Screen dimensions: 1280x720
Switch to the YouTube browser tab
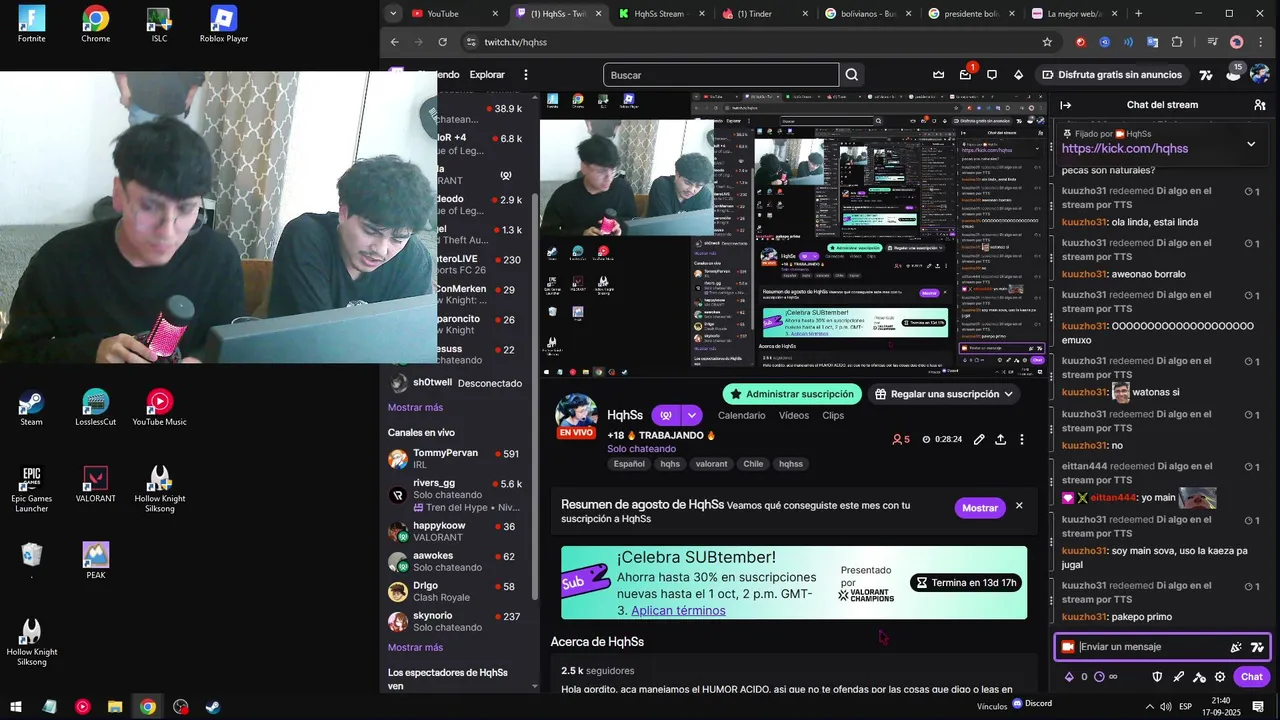point(455,13)
